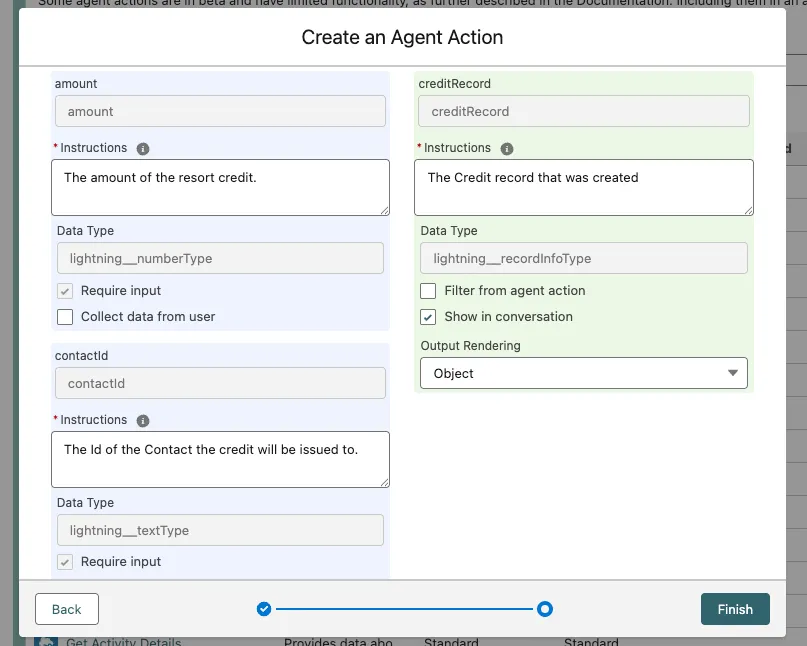
Task: Open the Output Rendering dropdown
Action: pyautogui.click(x=583, y=373)
